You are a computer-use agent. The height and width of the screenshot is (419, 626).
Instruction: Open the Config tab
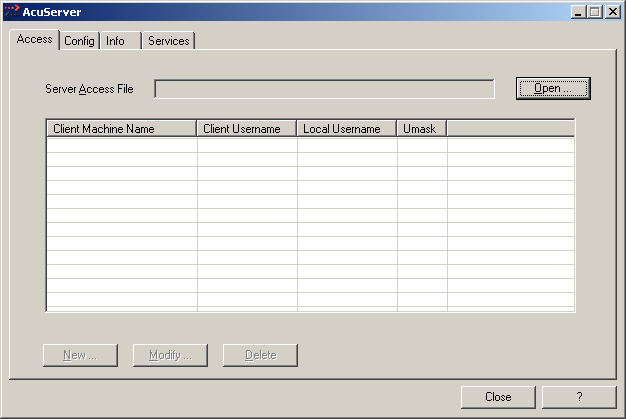[79, 41]
